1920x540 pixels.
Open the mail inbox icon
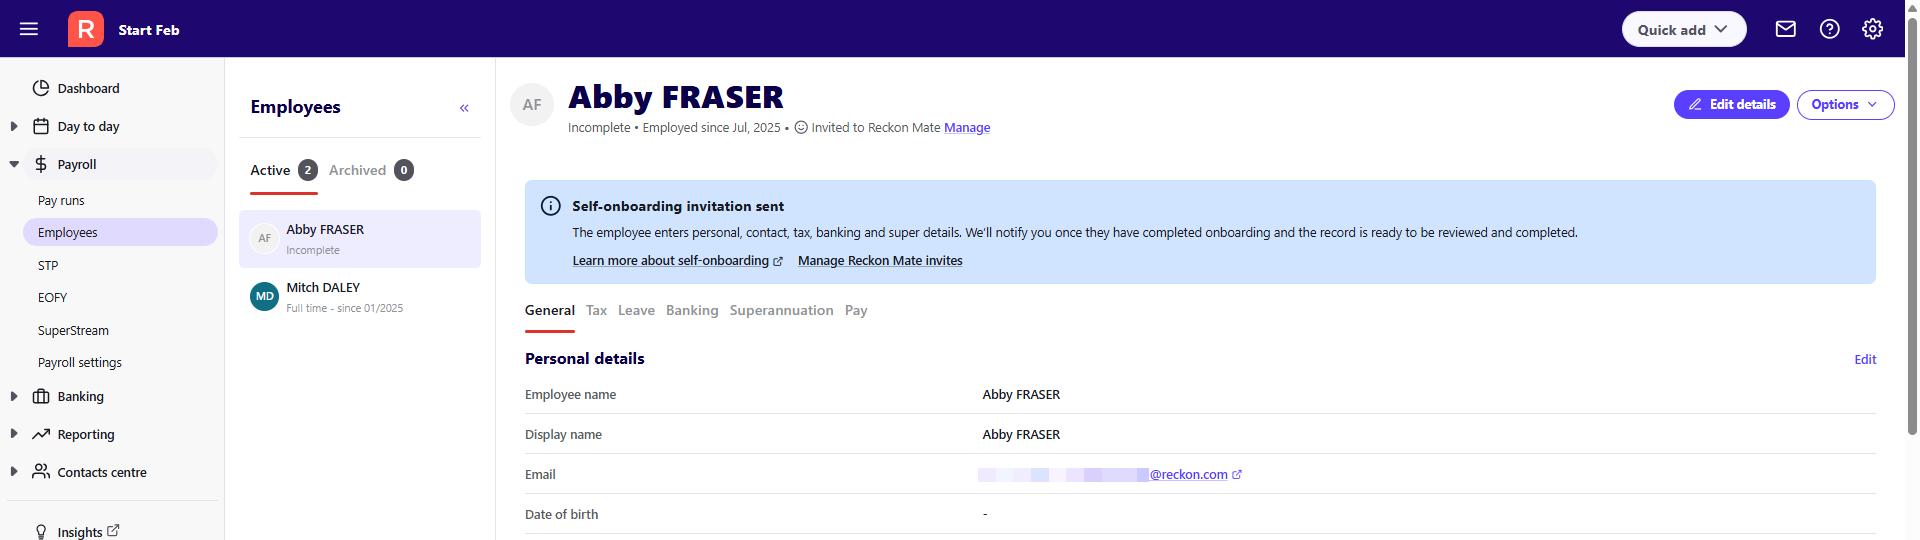[1786, 29]
